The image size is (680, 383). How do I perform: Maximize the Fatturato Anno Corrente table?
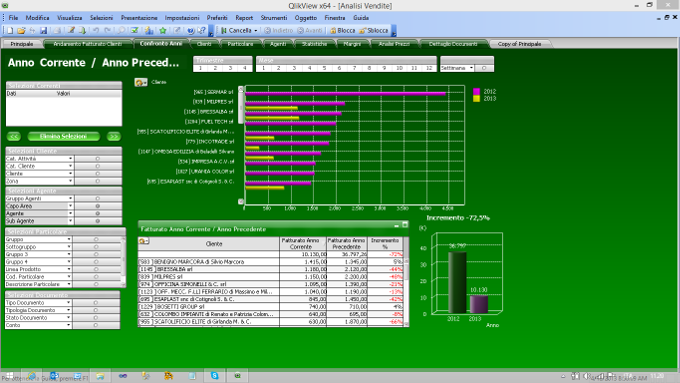405,225
